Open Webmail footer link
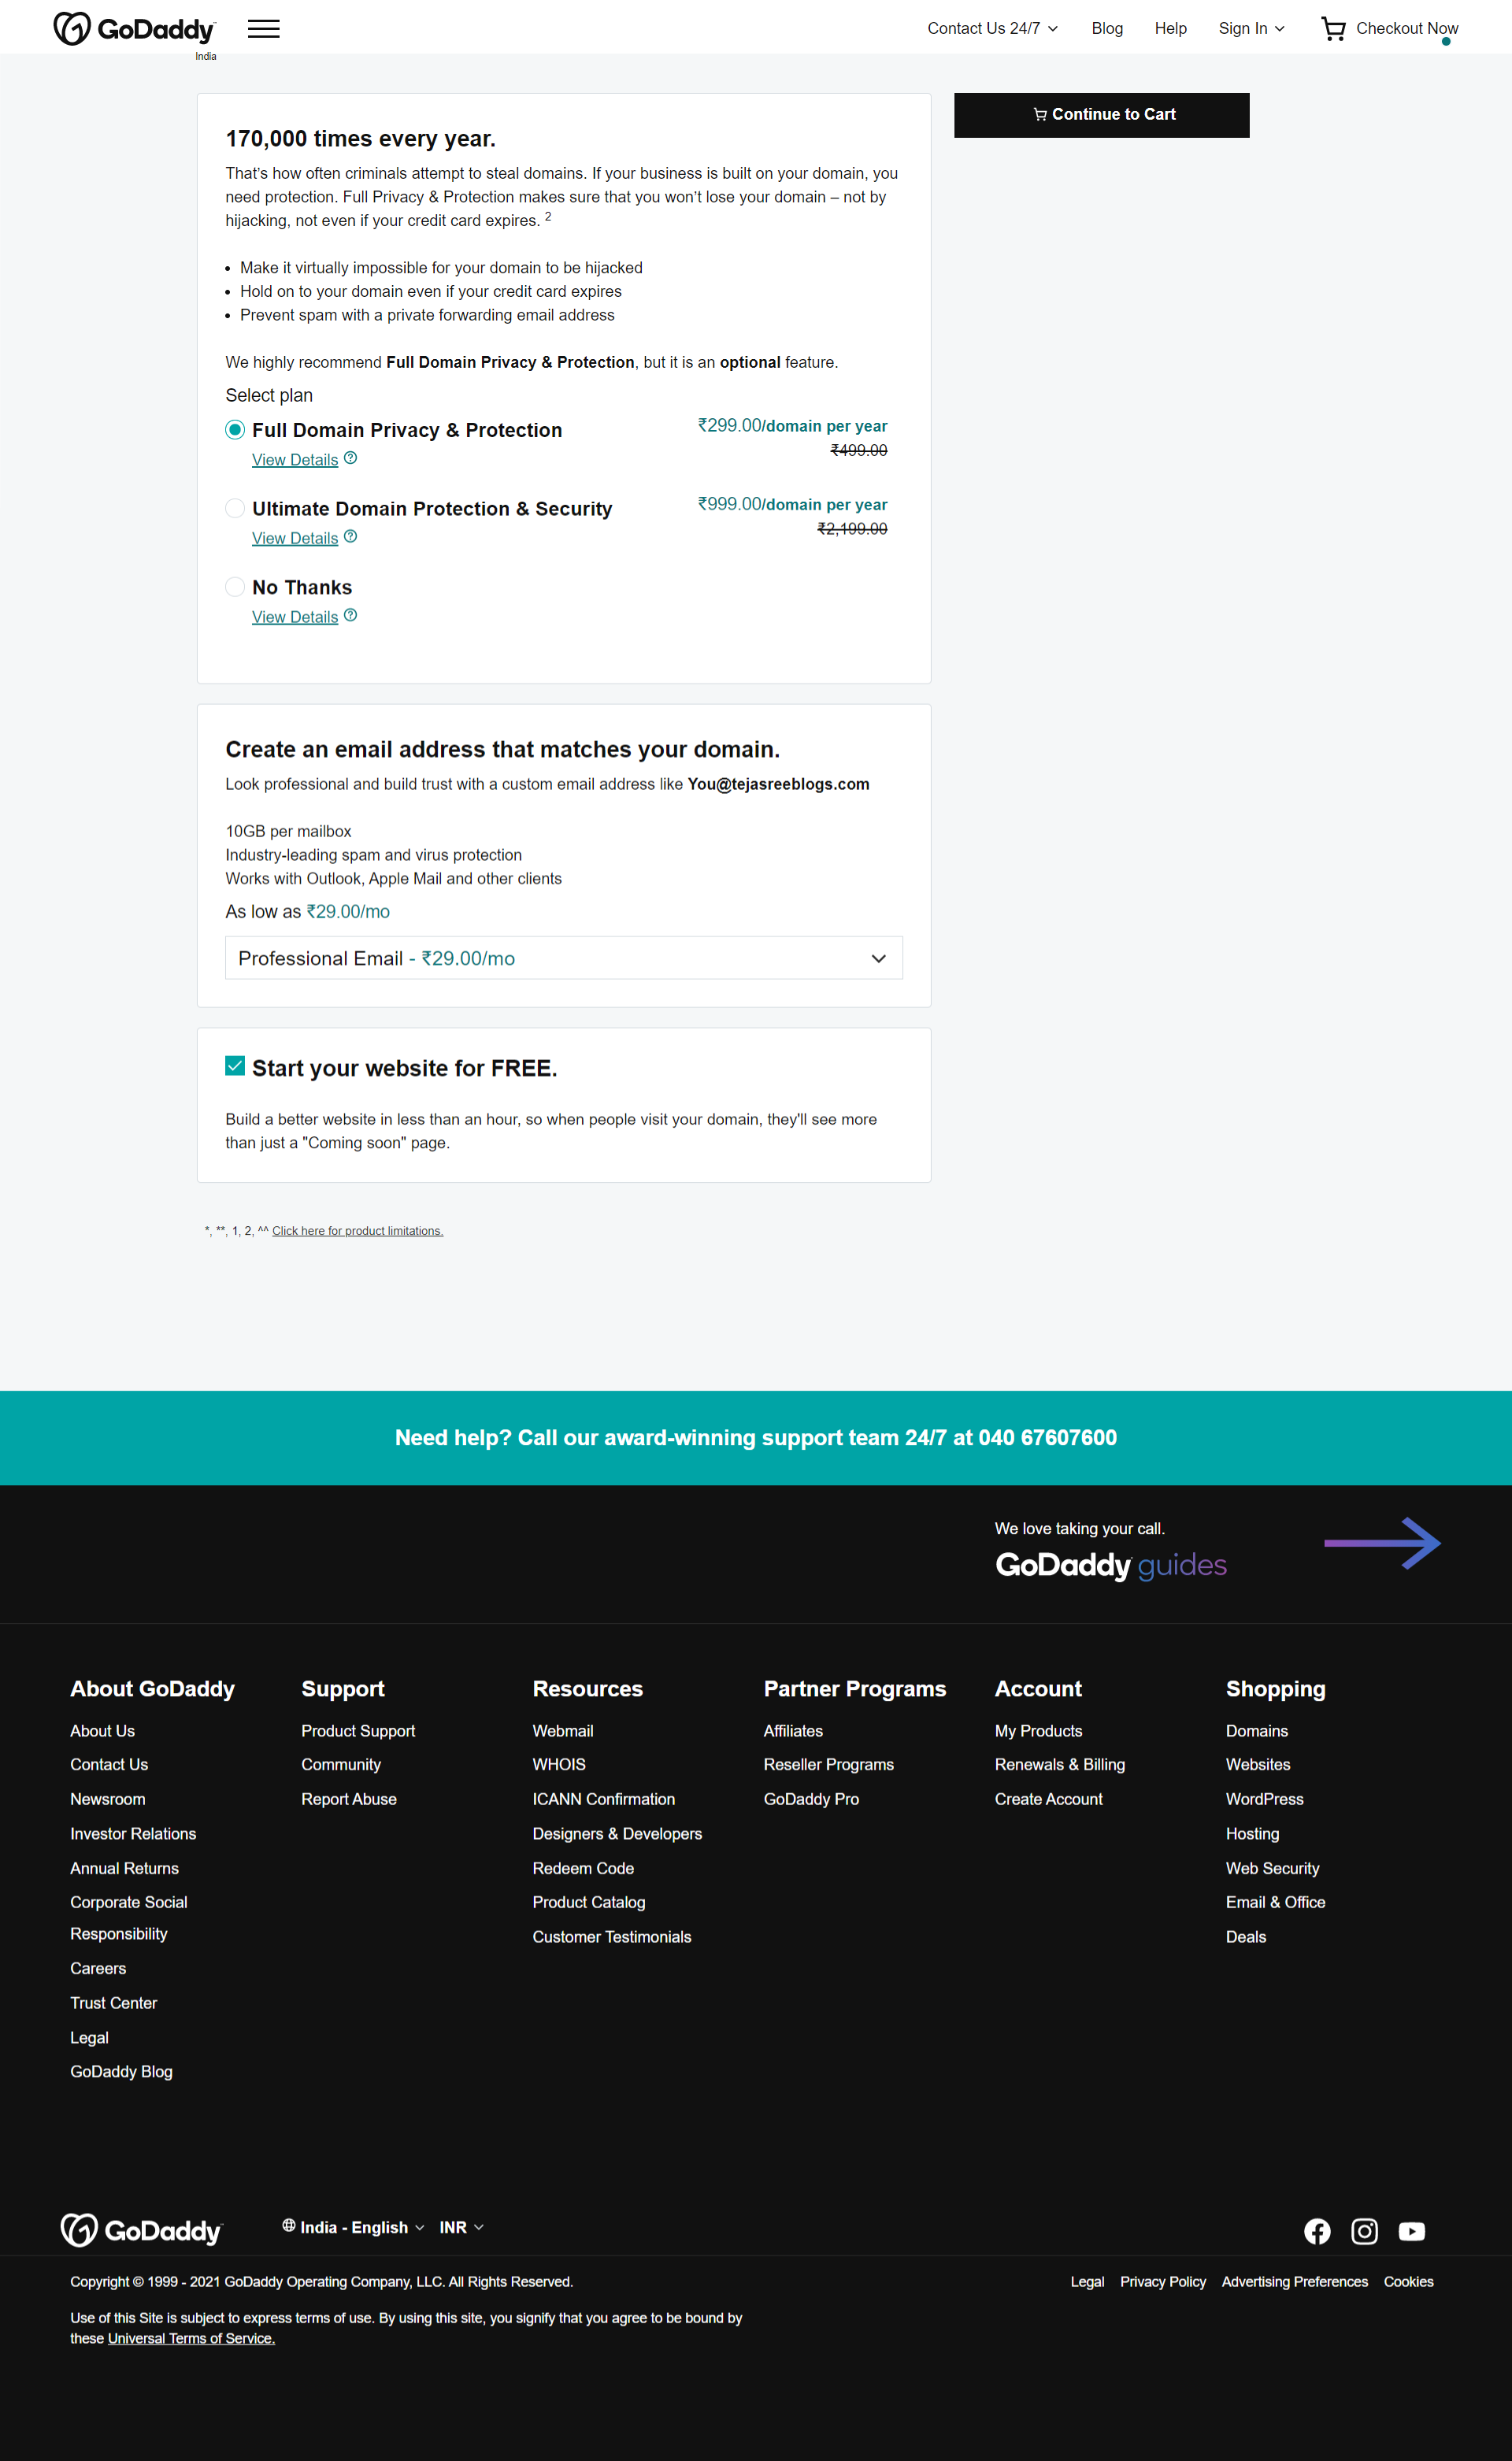 [x=563, y=1731]
